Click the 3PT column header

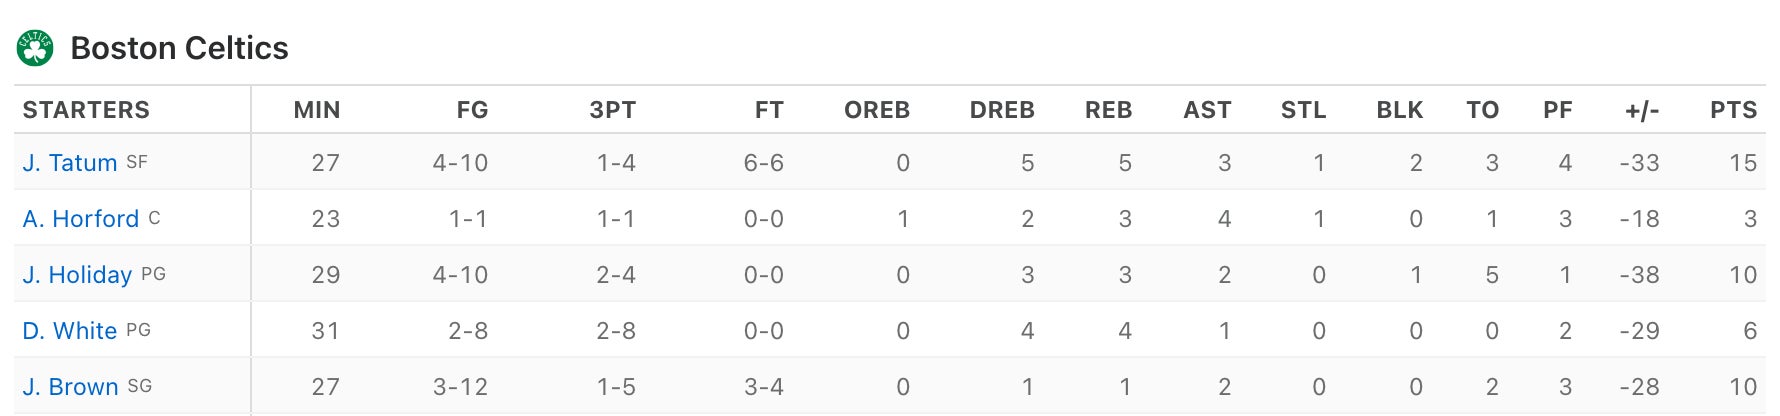tap(612, 110)
